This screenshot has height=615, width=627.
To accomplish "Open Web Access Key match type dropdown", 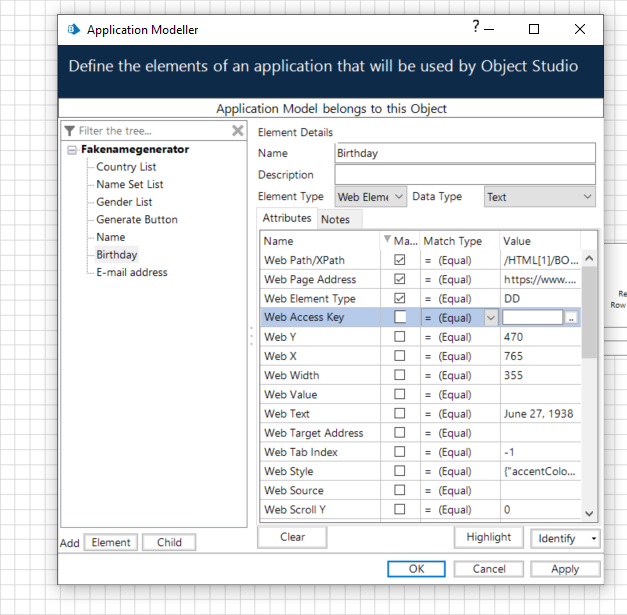I will (x=490, y=318).
